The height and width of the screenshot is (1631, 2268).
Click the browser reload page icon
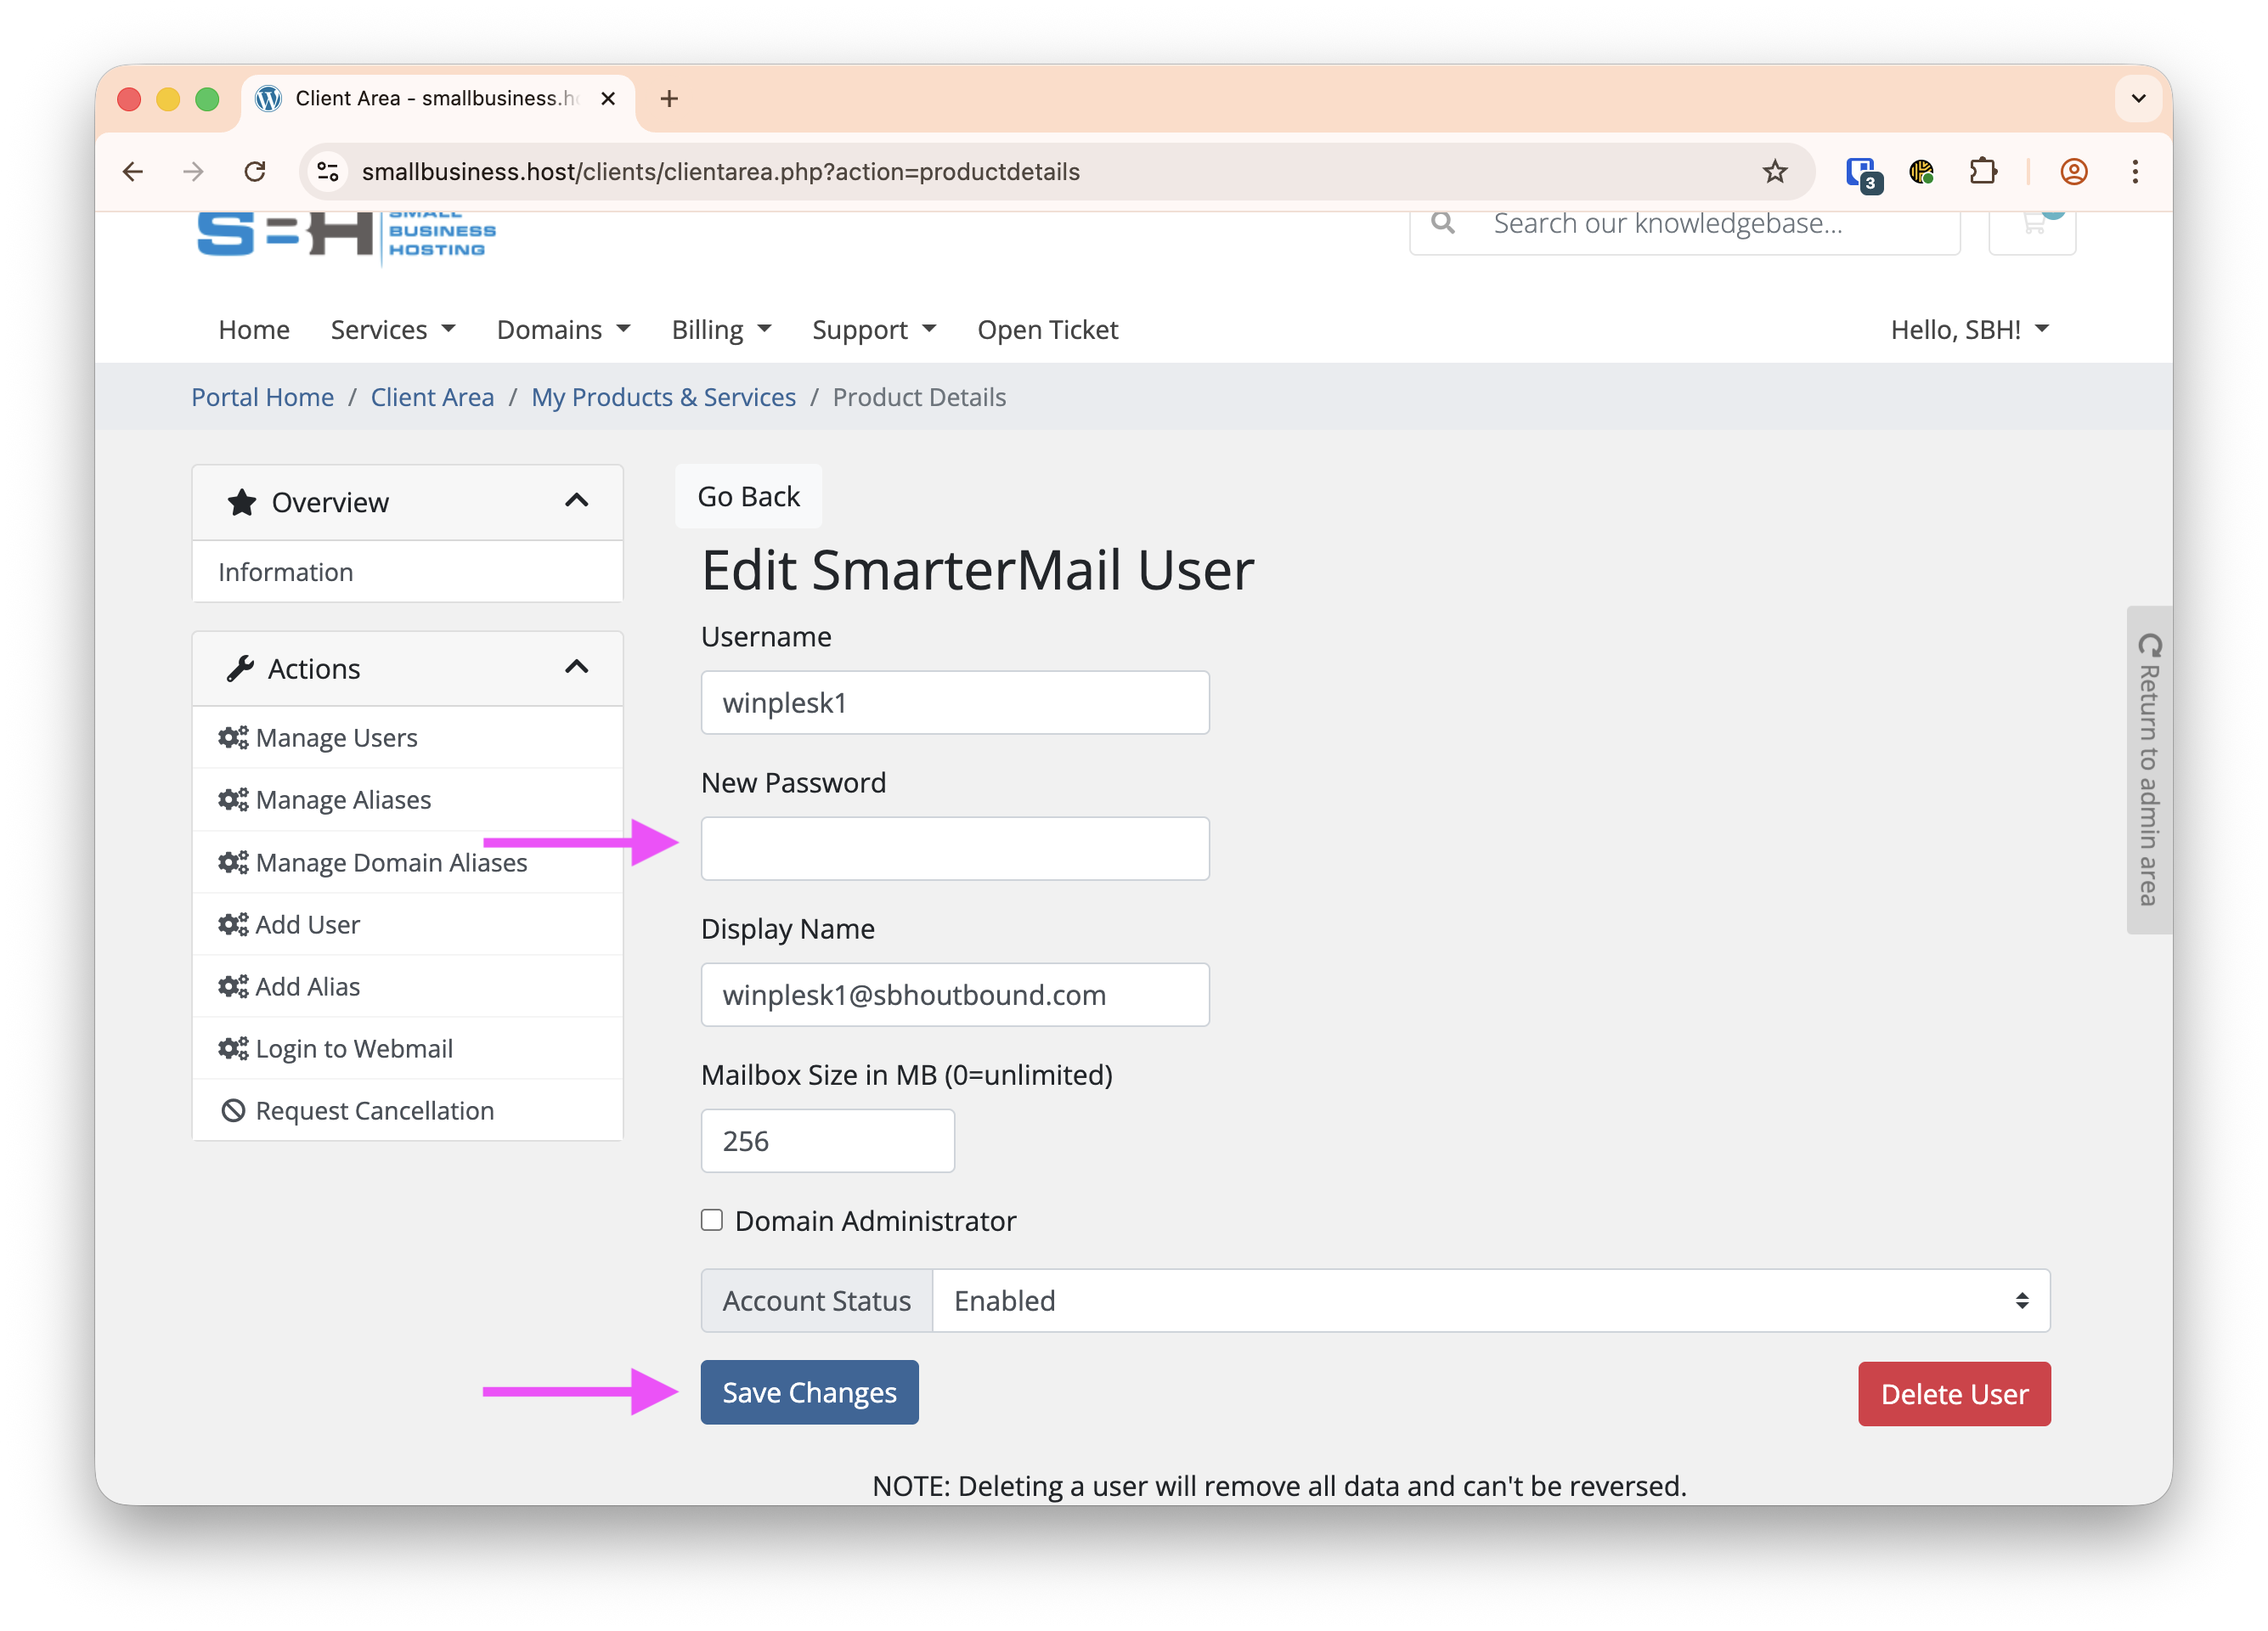tap(255, 172)
